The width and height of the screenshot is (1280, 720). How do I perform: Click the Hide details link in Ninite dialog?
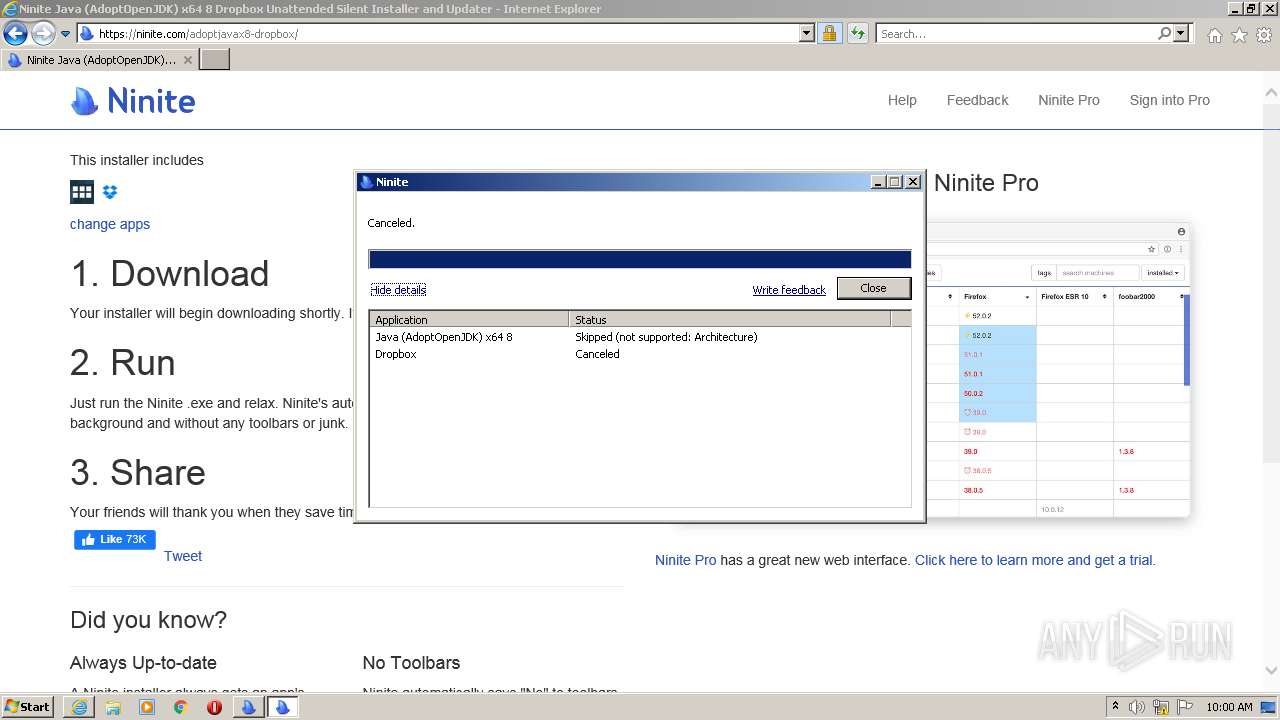pyautogui.click(x=398, y=290)
